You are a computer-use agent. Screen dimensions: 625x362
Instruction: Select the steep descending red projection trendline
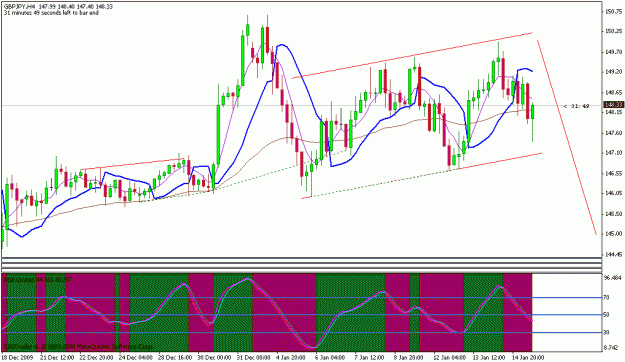(567, 137)
